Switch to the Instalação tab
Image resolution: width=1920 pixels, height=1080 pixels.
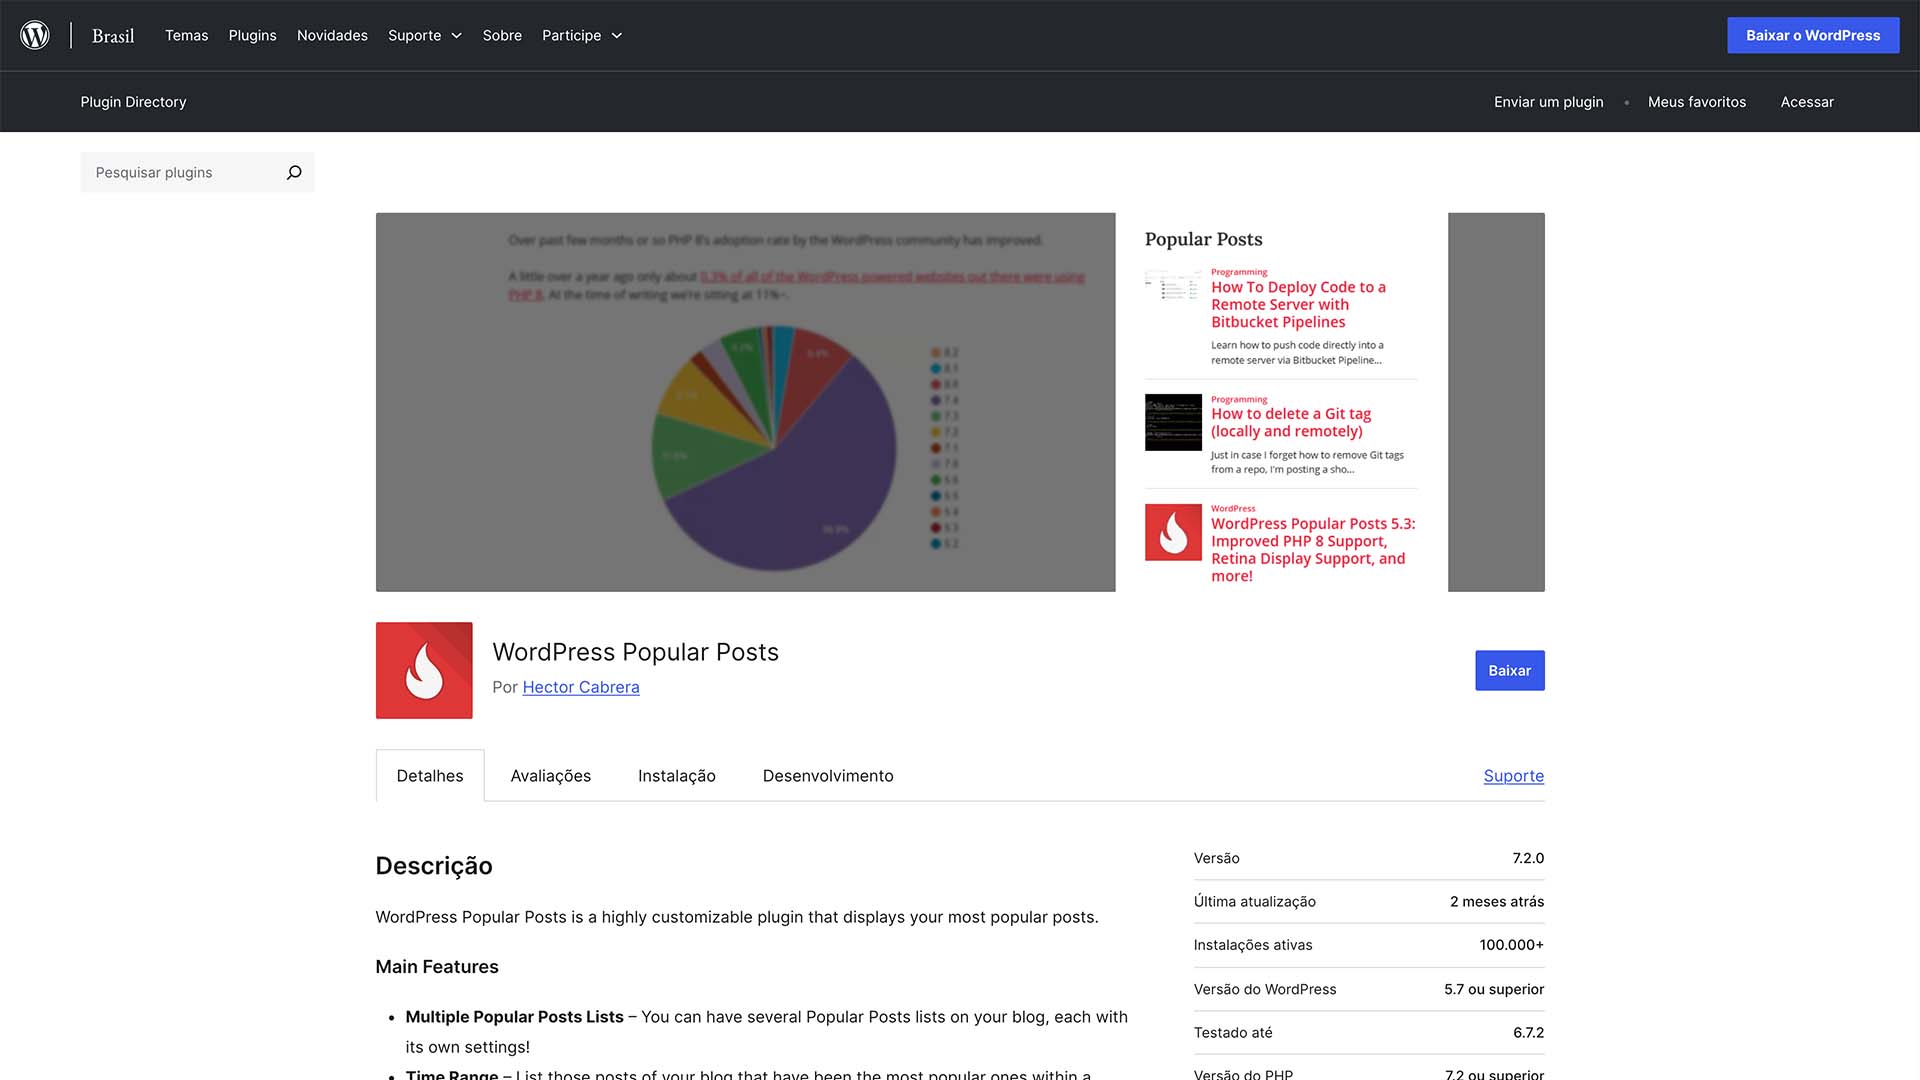click(x=677, y=776)
